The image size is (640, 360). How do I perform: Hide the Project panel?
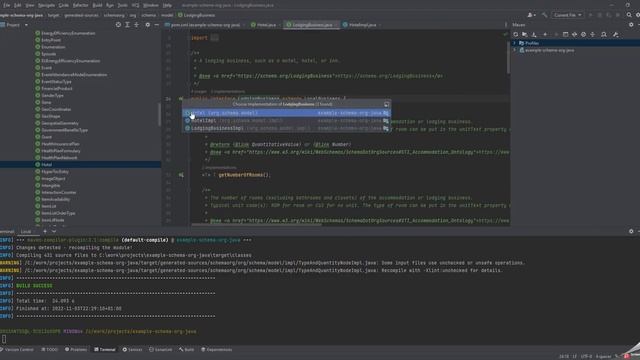pyautogui.click(x=156, y=25)
